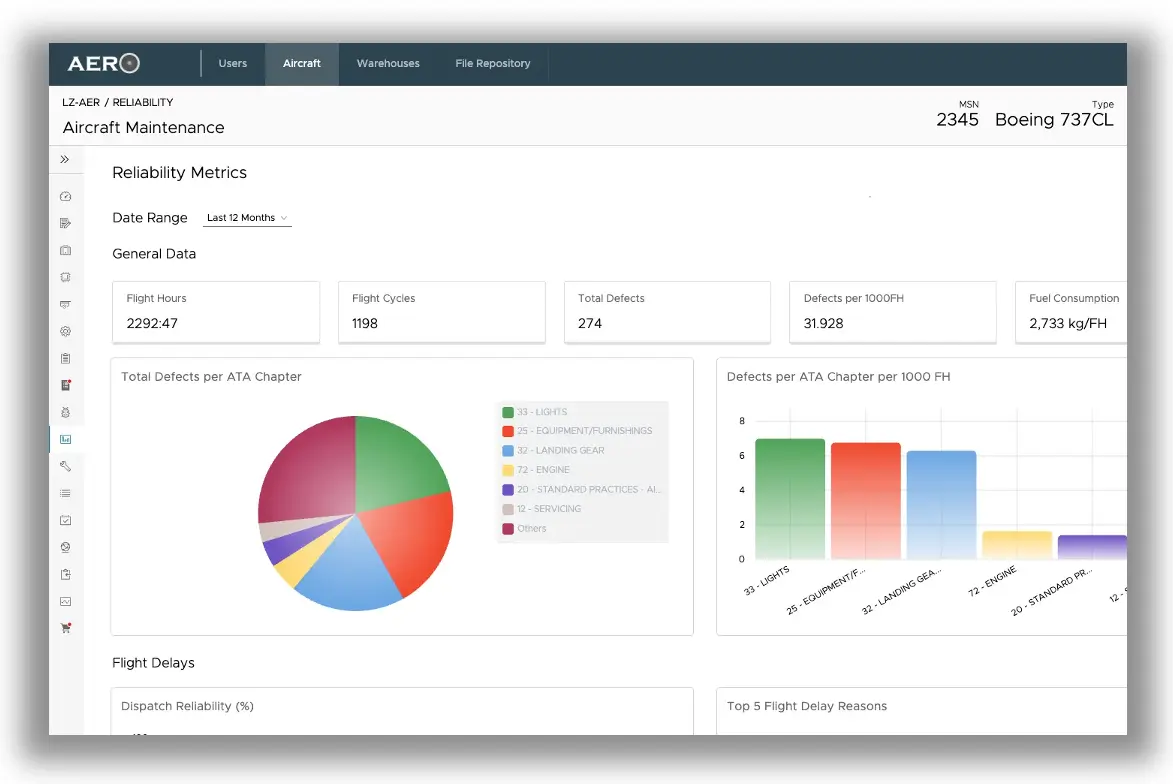Click the list lines icon in sidebar
This screenshot has width=1173, height=784.
pyautogui.click(x=66, y=493)
